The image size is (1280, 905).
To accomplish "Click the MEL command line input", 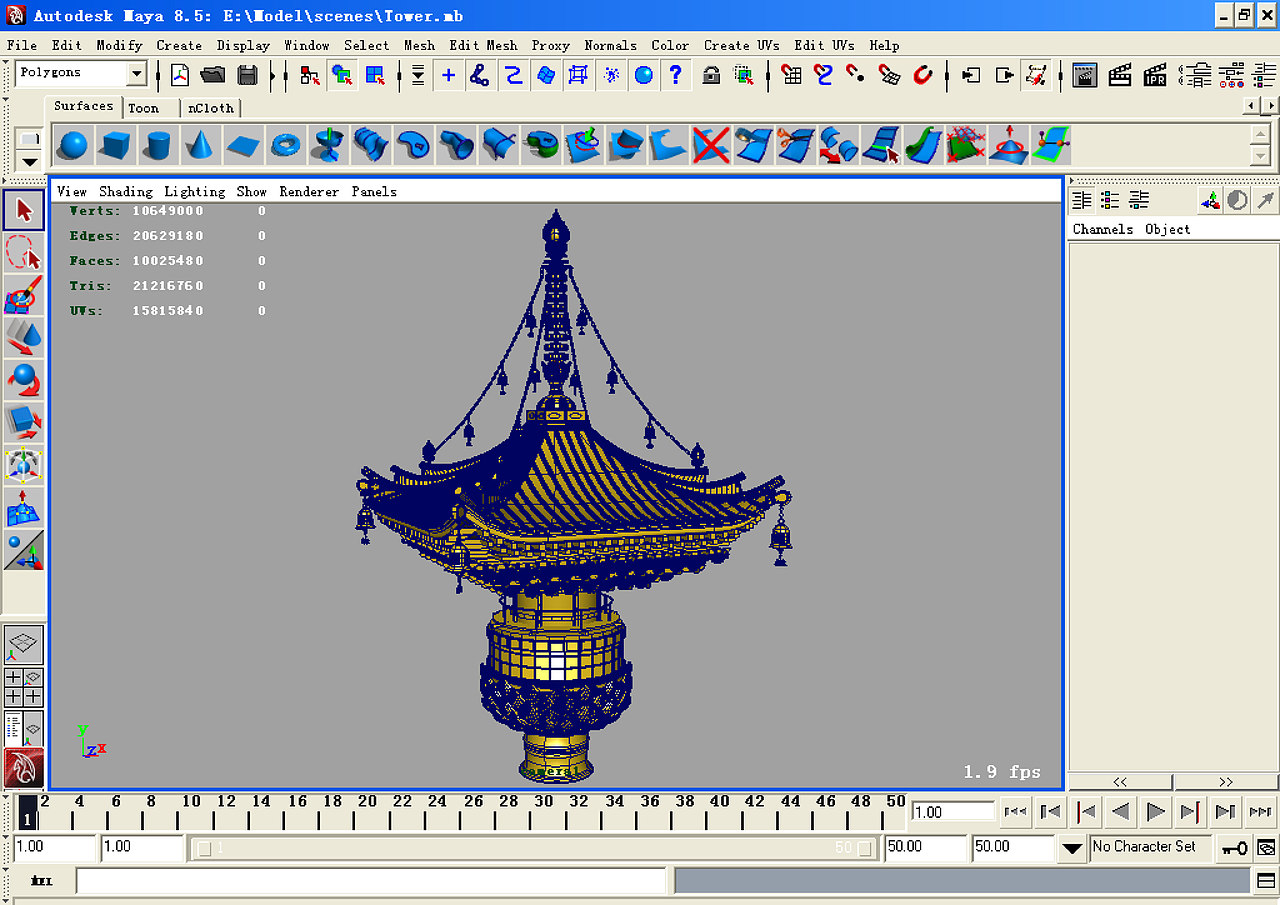I will pos(371,881).
